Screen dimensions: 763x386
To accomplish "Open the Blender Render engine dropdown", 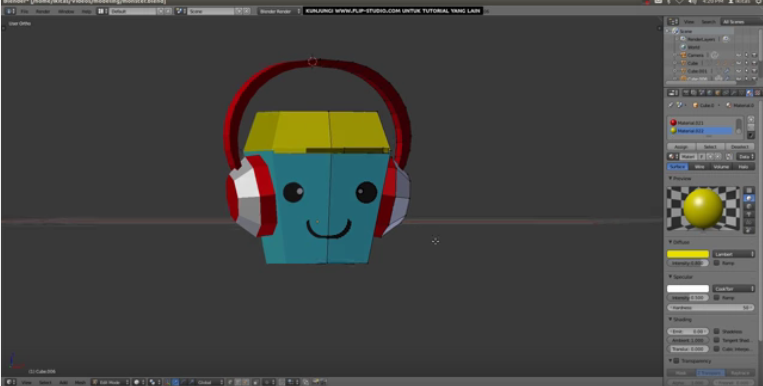I will [279, 11].
